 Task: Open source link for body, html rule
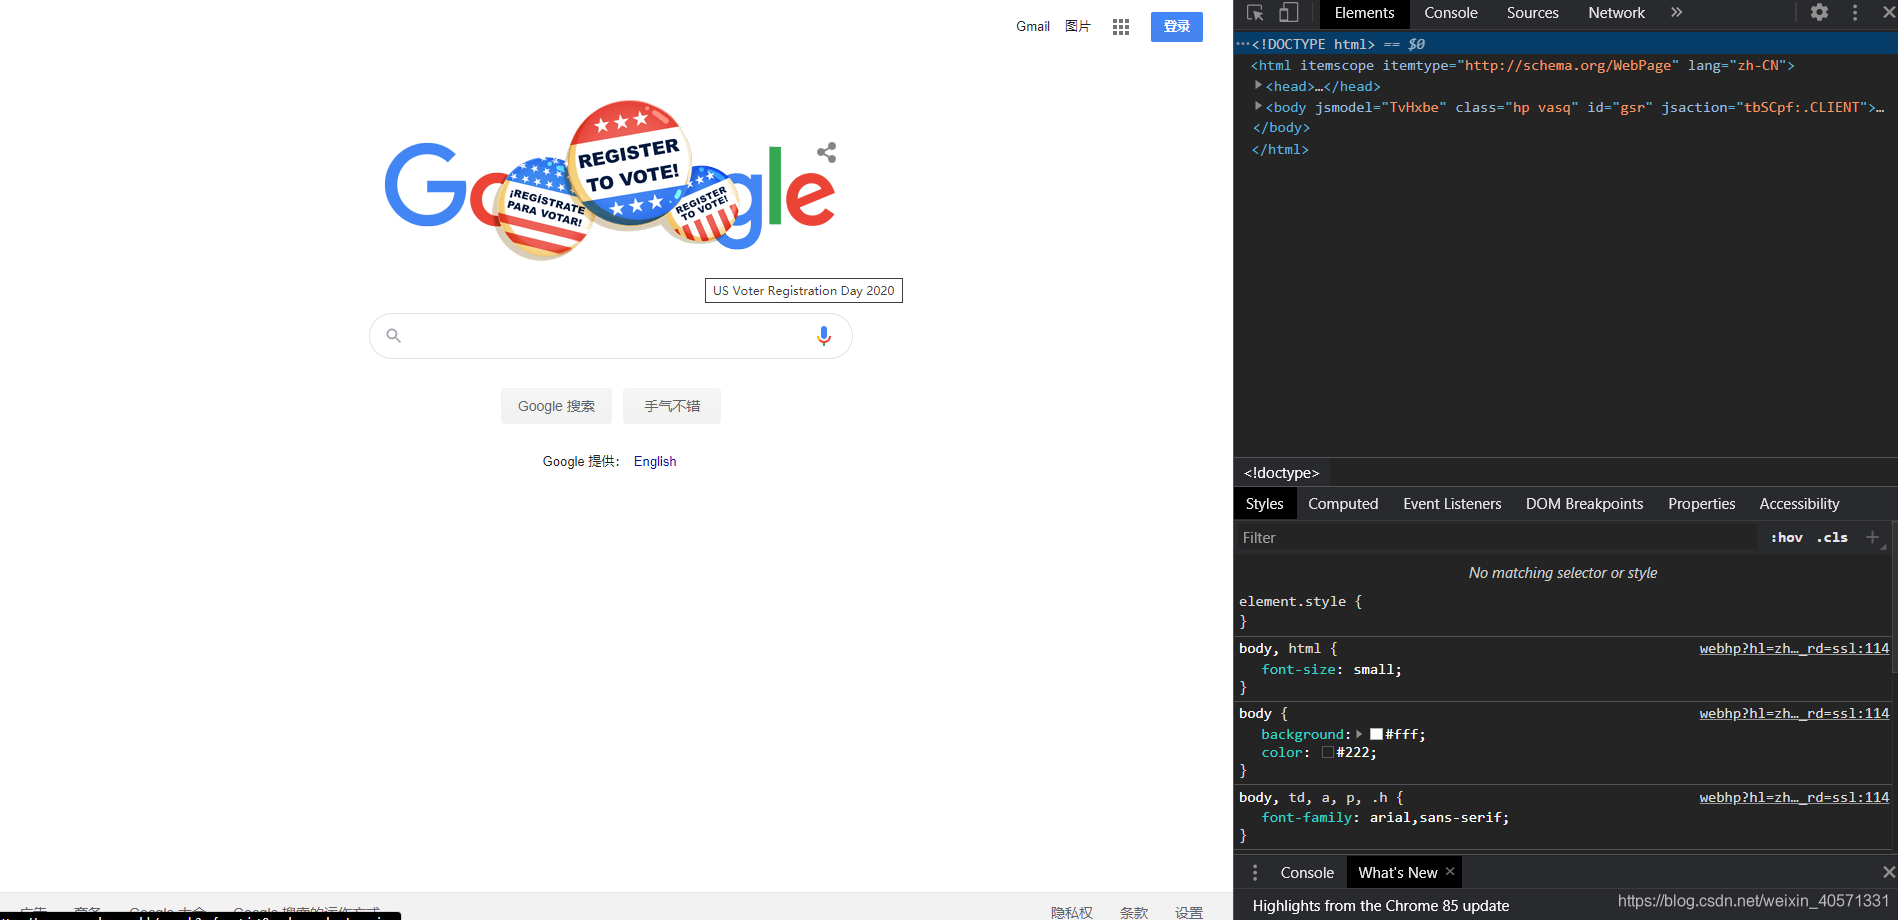1794,648
